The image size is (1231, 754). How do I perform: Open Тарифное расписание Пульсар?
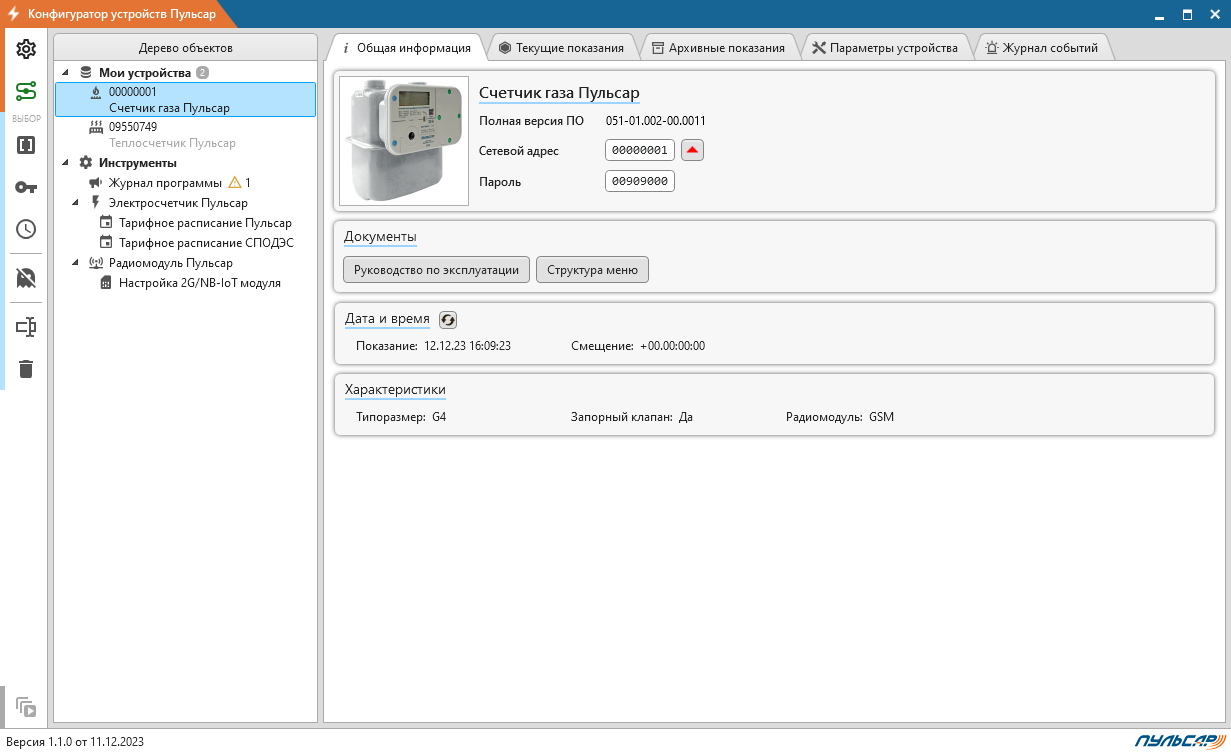[205, 223]
